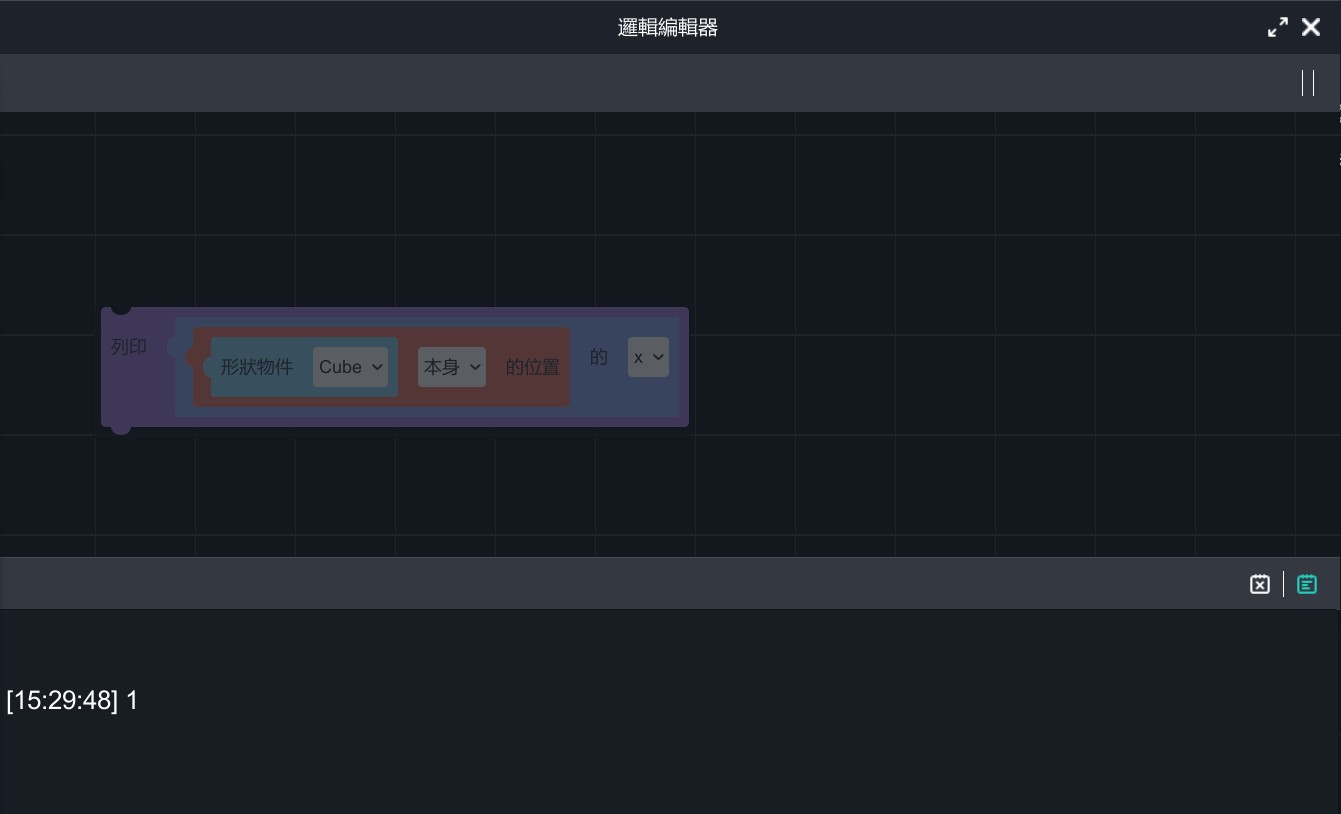Click the bottom notch of the 列印 block

pyautogui.click(x=121, y=428)
